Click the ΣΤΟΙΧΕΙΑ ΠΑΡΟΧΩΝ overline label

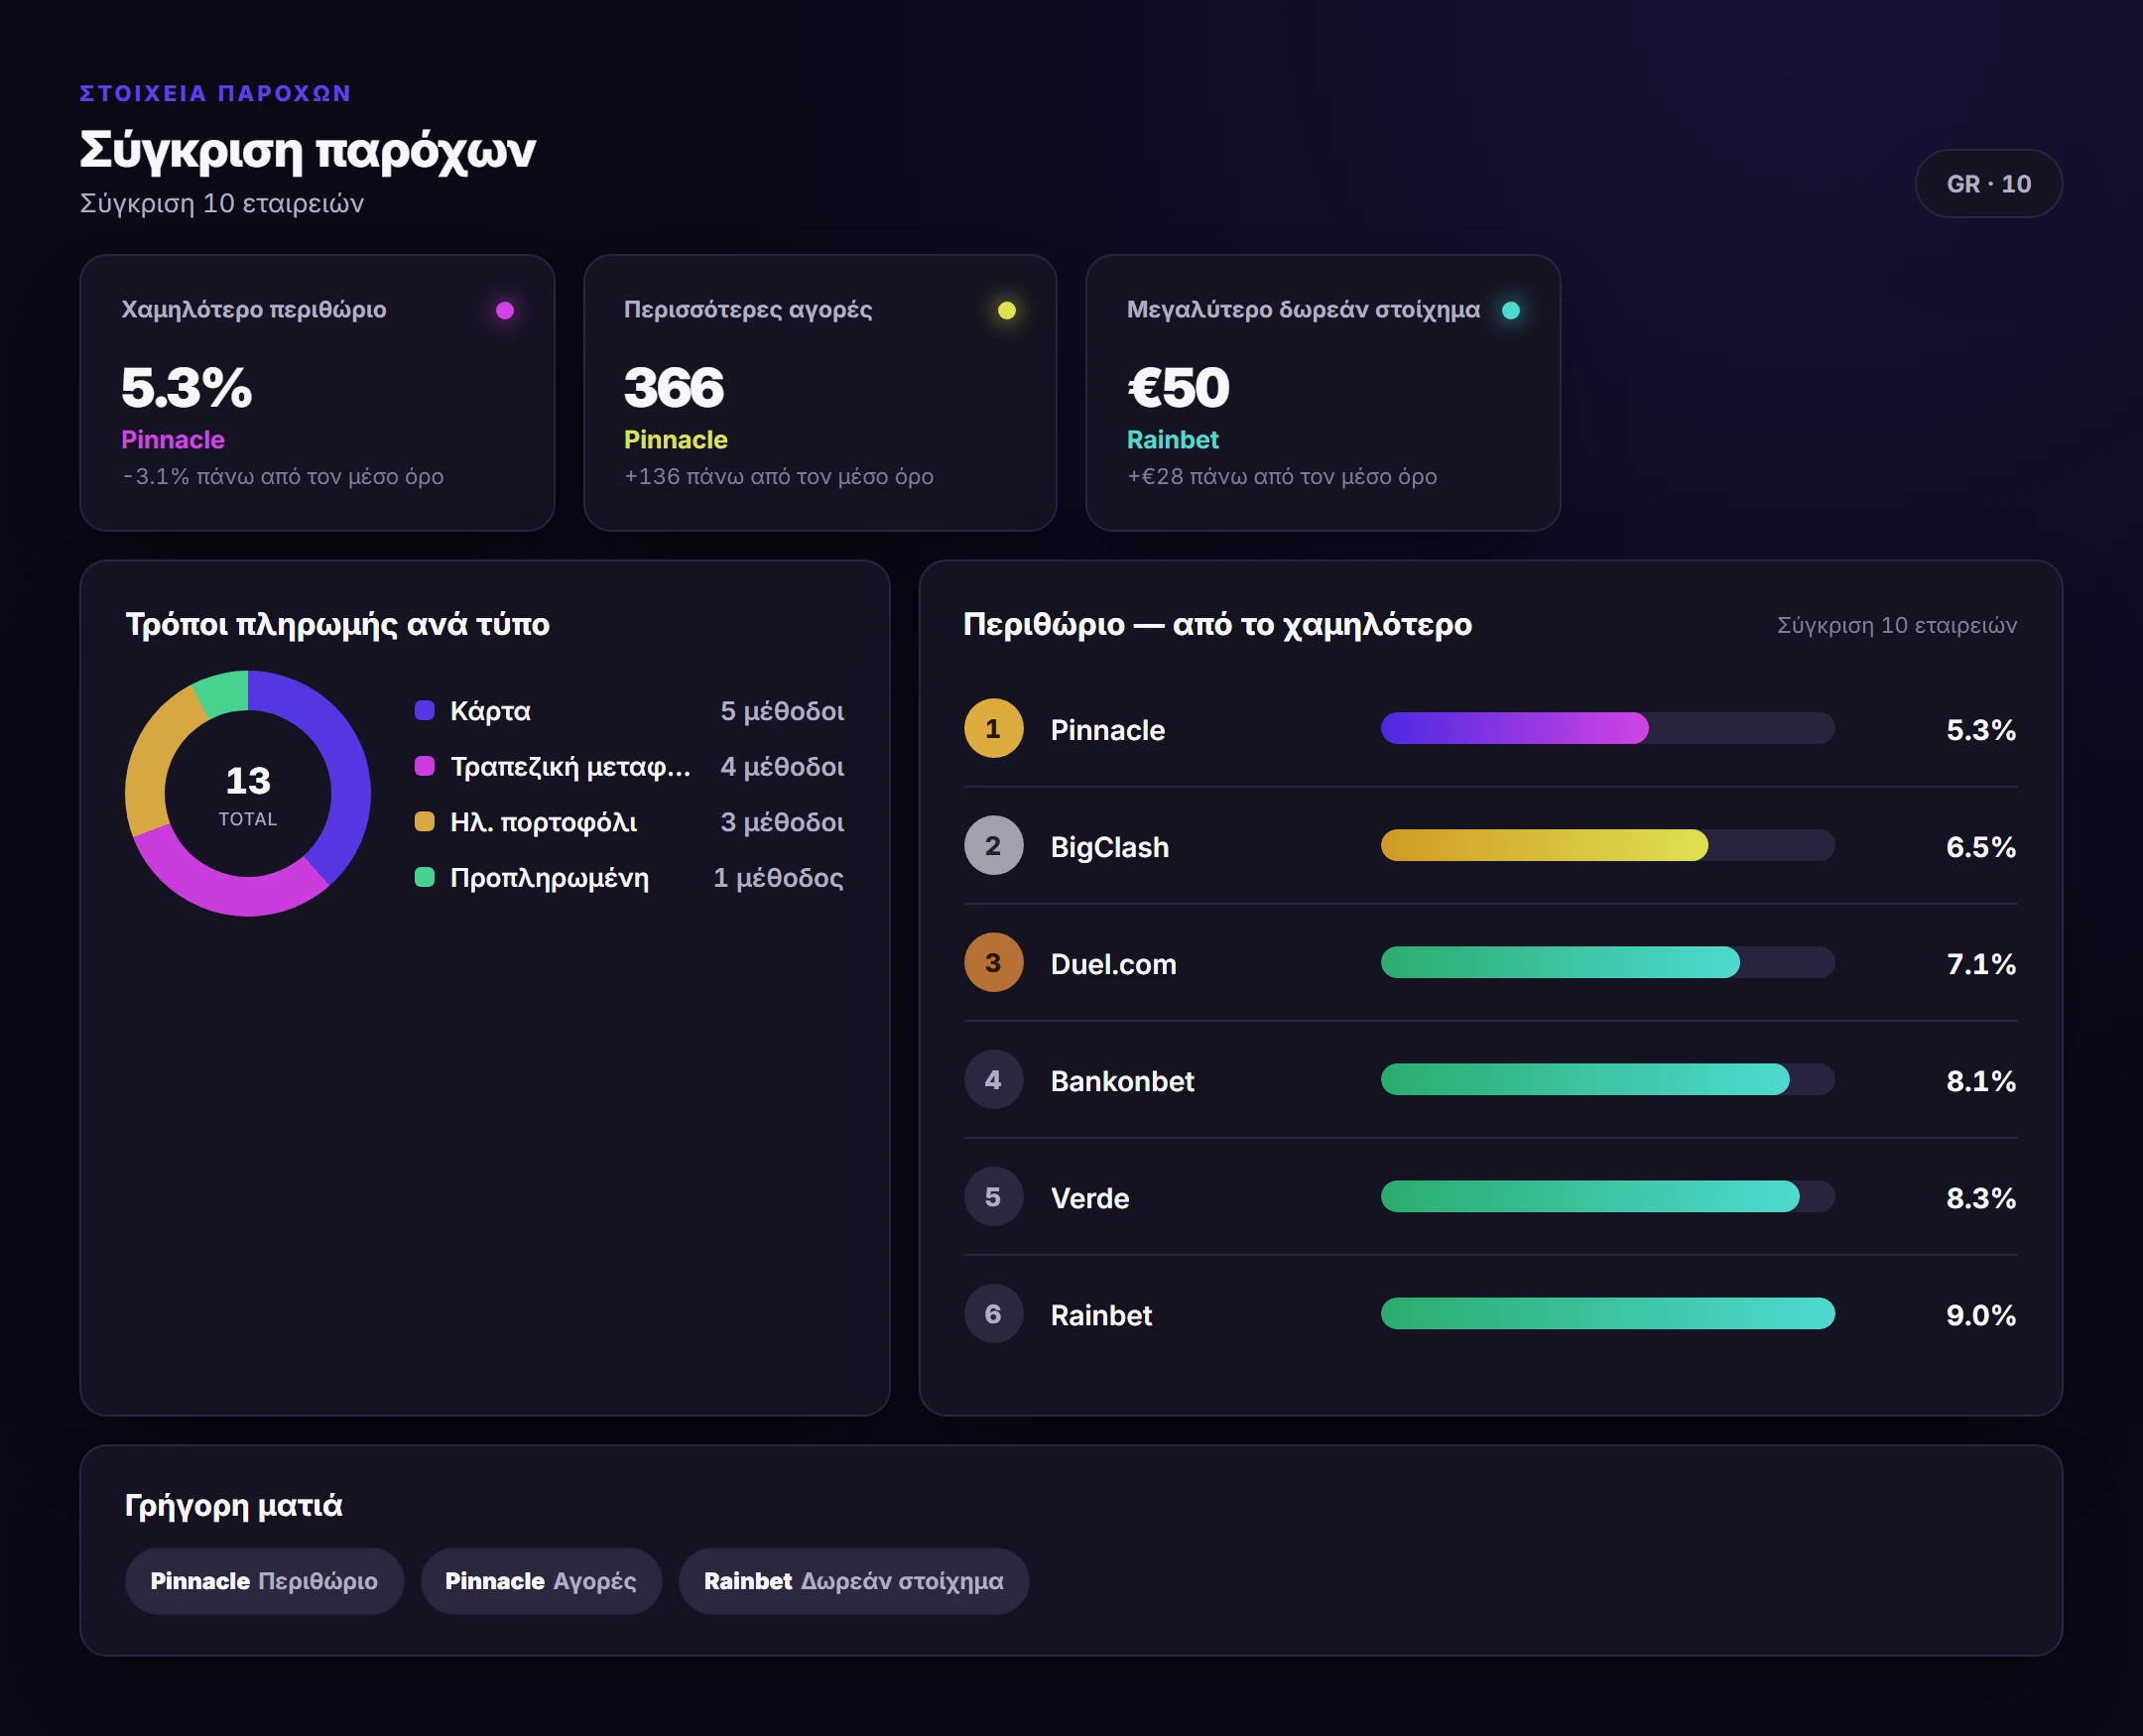click(216, 94)
